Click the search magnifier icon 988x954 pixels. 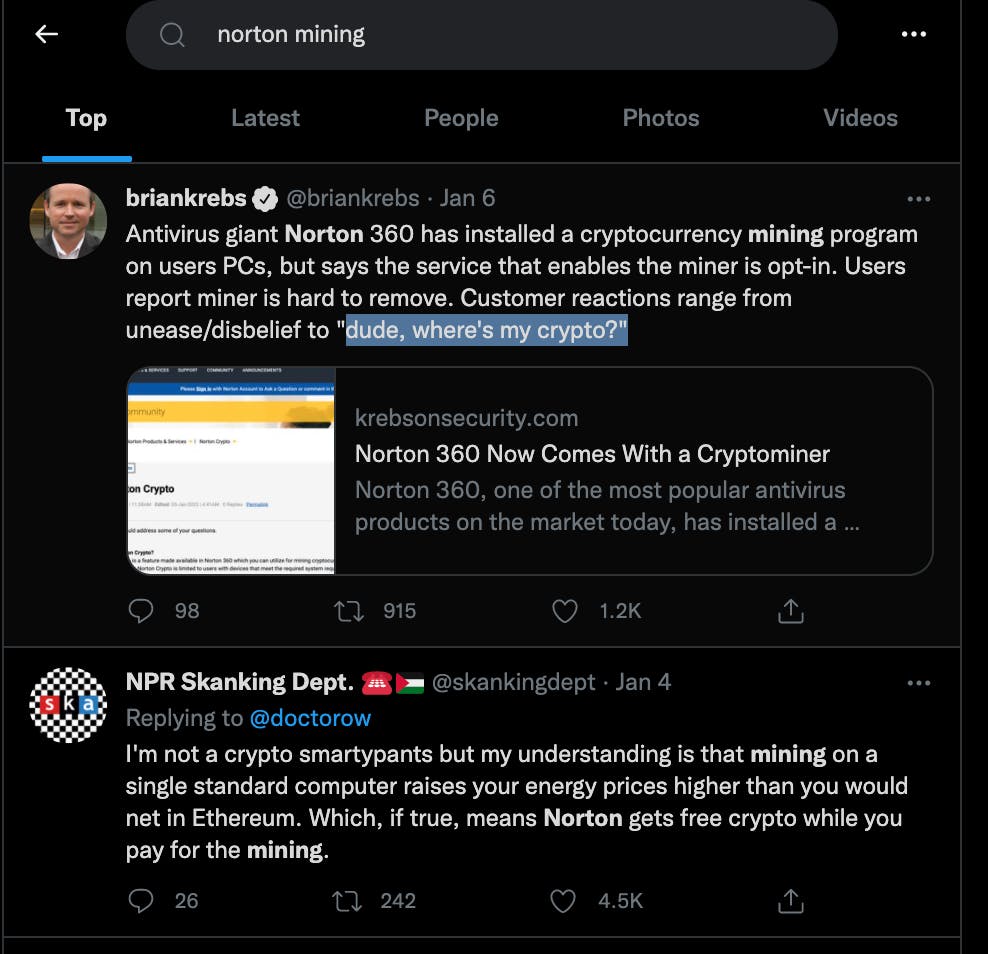172,34
